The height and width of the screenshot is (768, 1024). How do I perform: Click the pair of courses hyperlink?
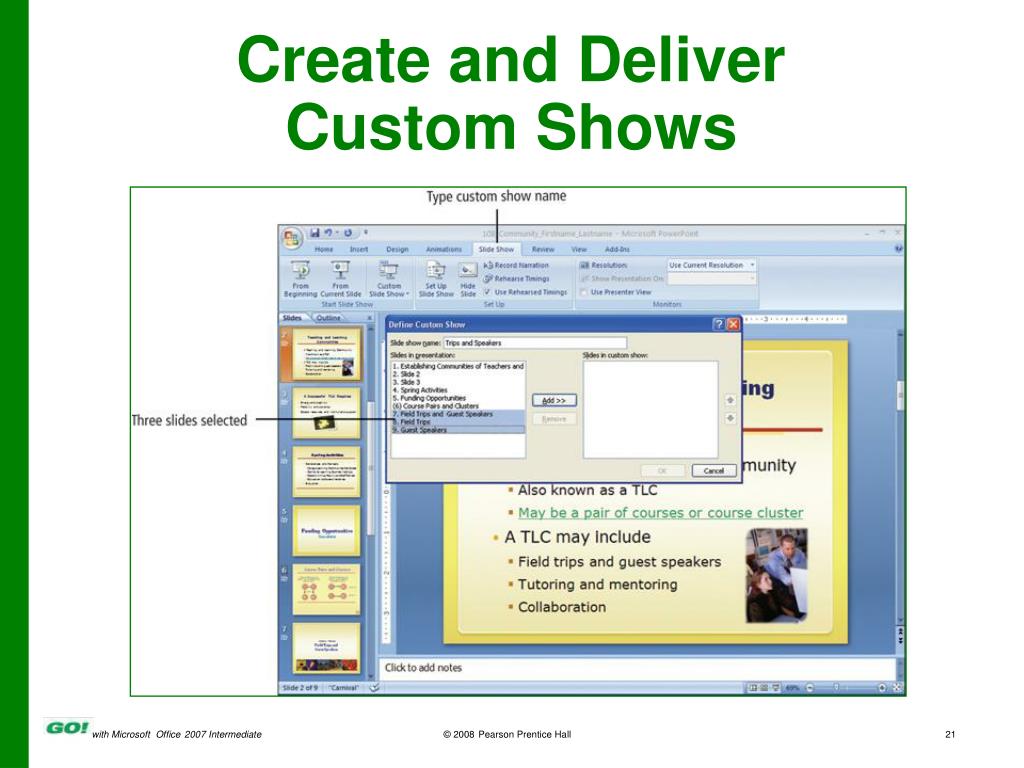point(660,513)
